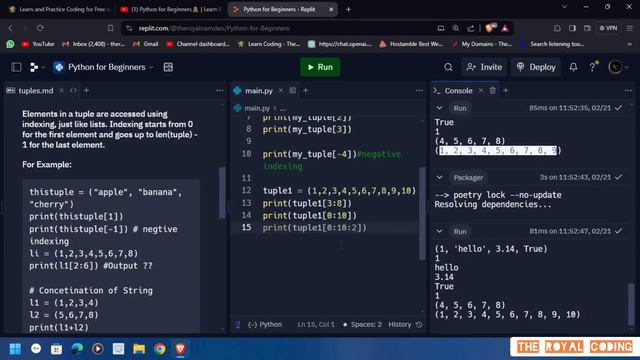Viewport: 640px width, 360px height.
Task: Click the main.py editor vertical scrollbar
Action: [x=422, y=213]
